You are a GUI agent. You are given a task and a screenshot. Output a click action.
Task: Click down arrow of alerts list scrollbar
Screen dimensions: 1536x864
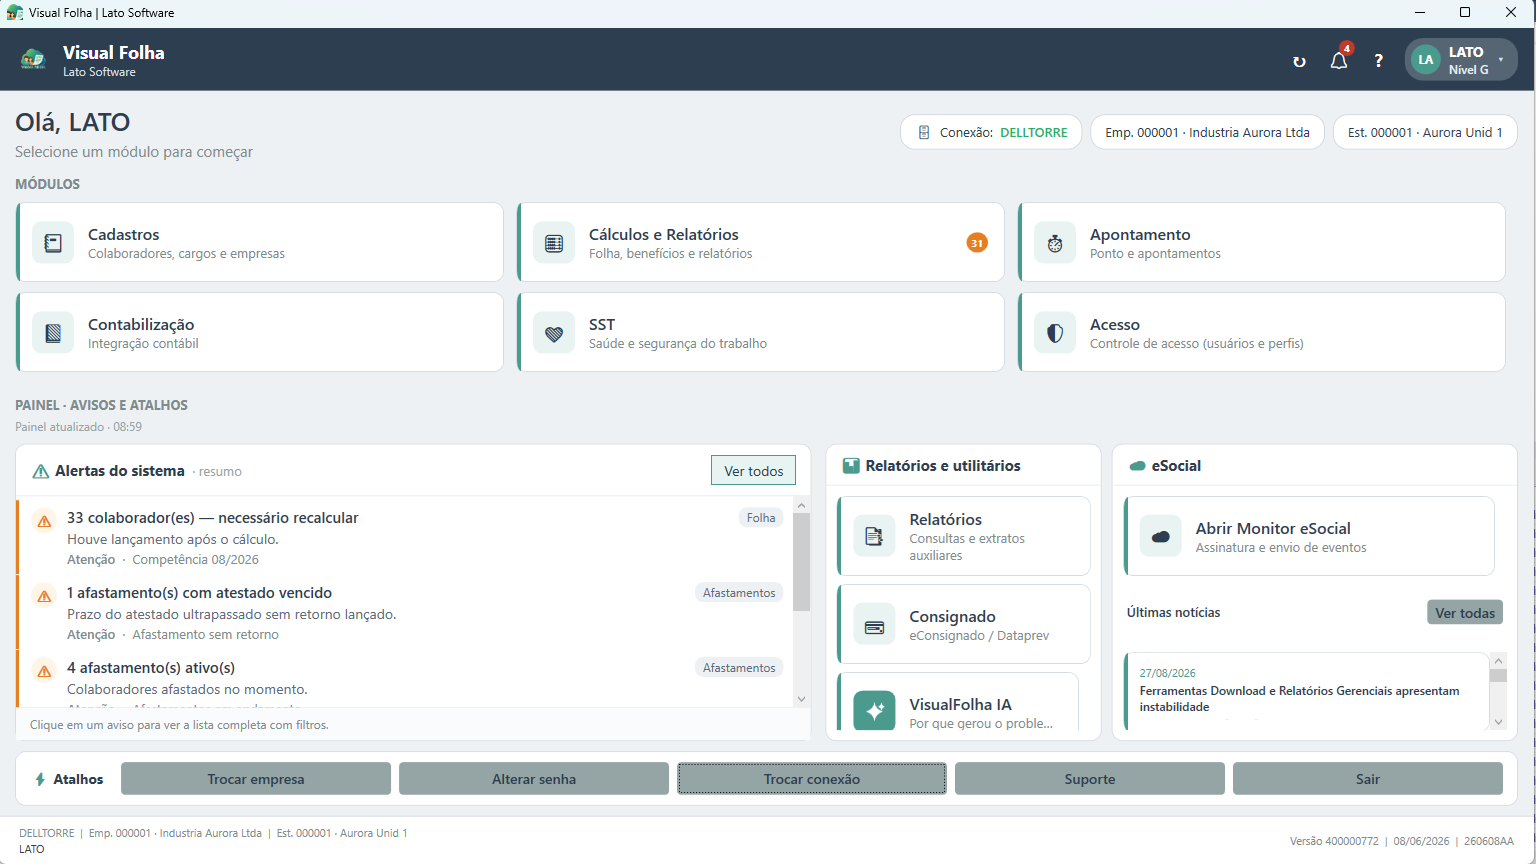click(801, 699)
